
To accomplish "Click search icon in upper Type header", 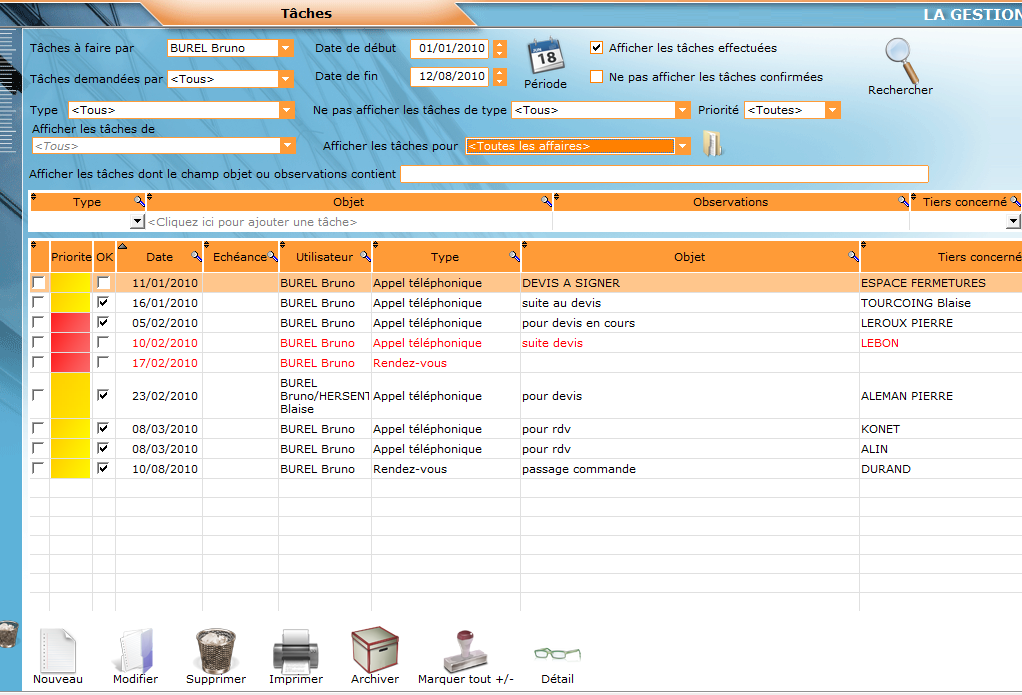I will (139, 201).
